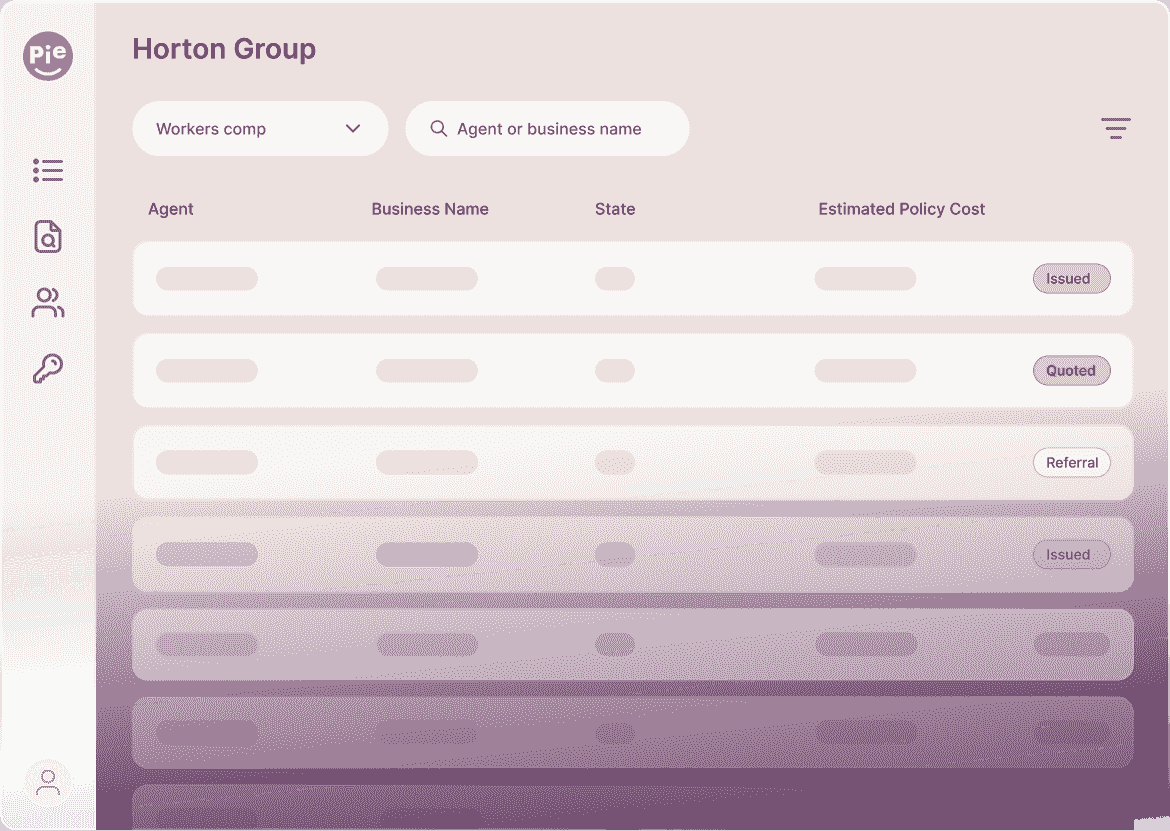Type in Agent or business name field
The image size is (1170, 831).
pyautogui.click(x=560, y=129)
